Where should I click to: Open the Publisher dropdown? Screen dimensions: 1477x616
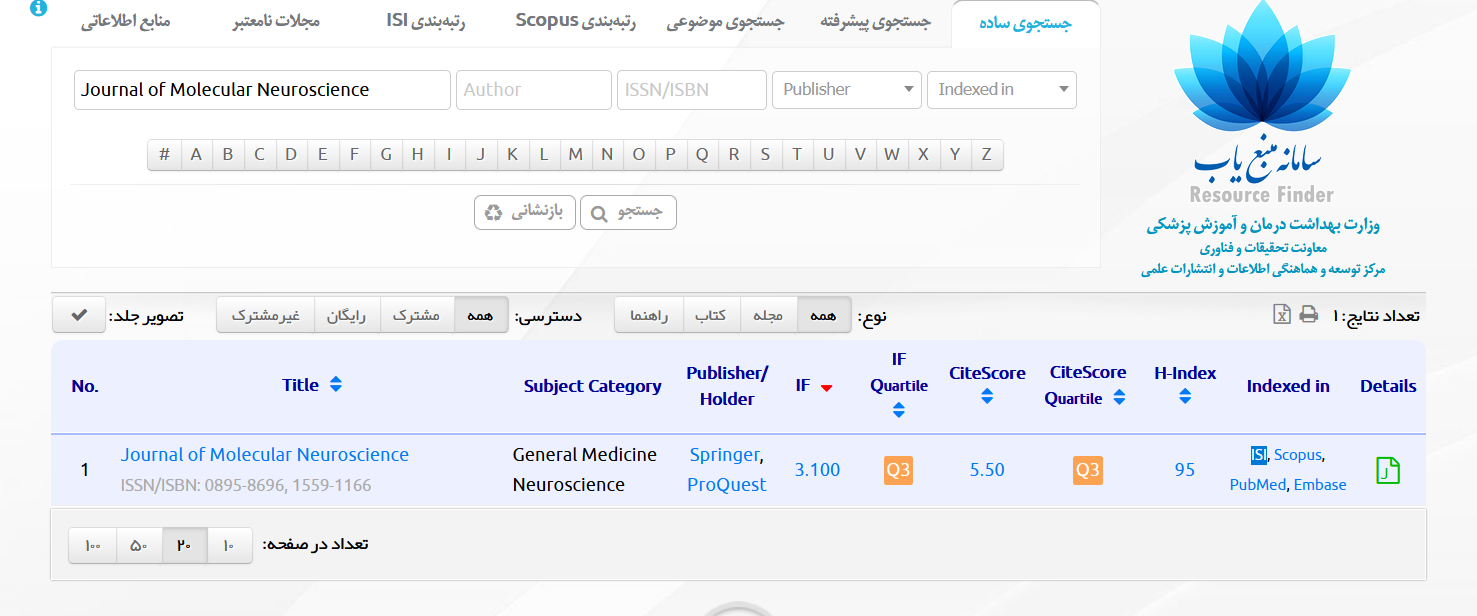pos(846,89)
